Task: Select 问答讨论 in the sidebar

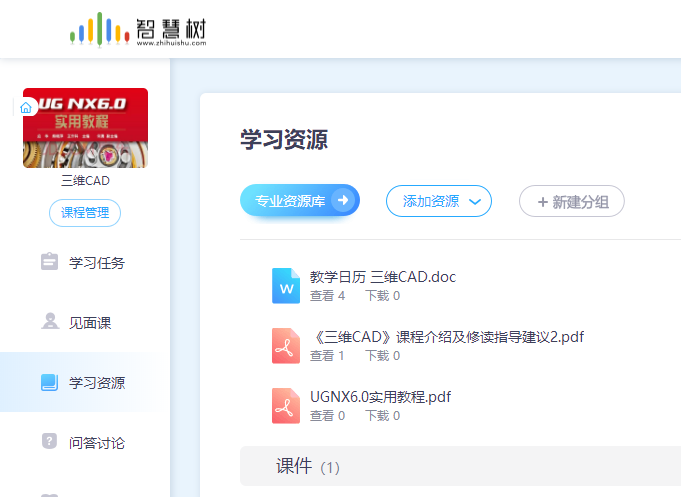Action: [x=96, y=442]
